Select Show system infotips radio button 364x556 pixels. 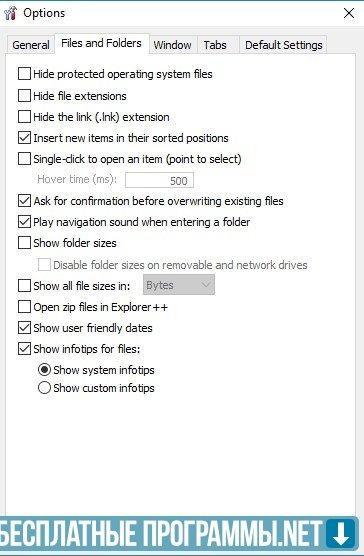pos(44,369)
